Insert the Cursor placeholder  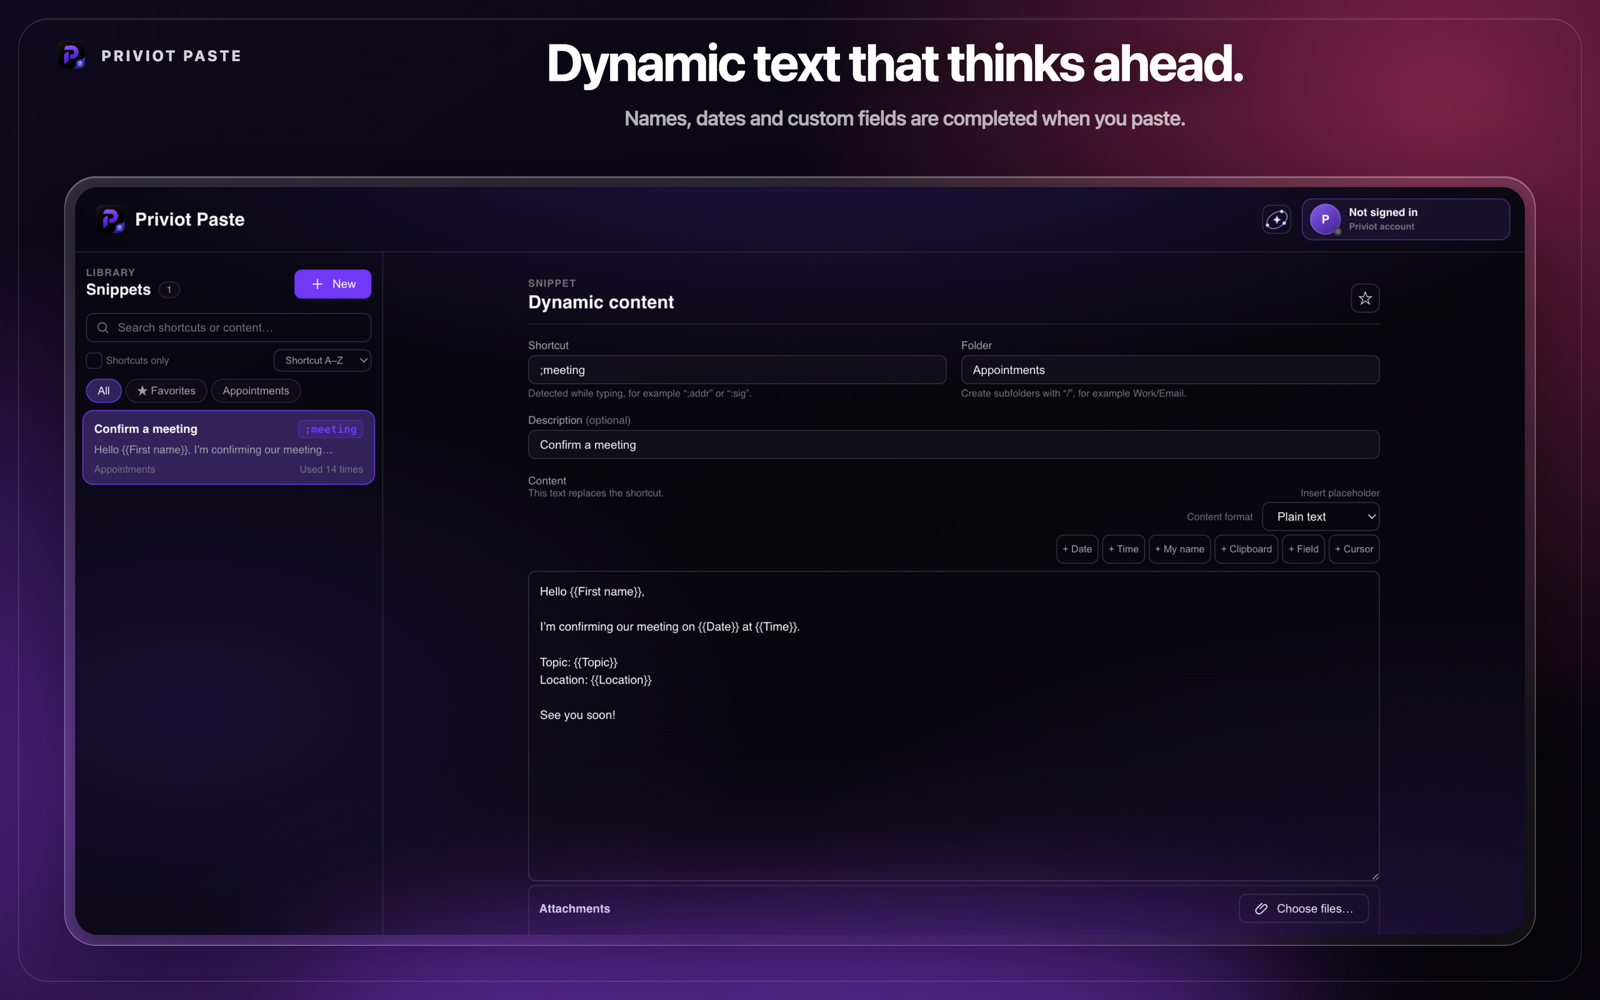click(1354, 549)
